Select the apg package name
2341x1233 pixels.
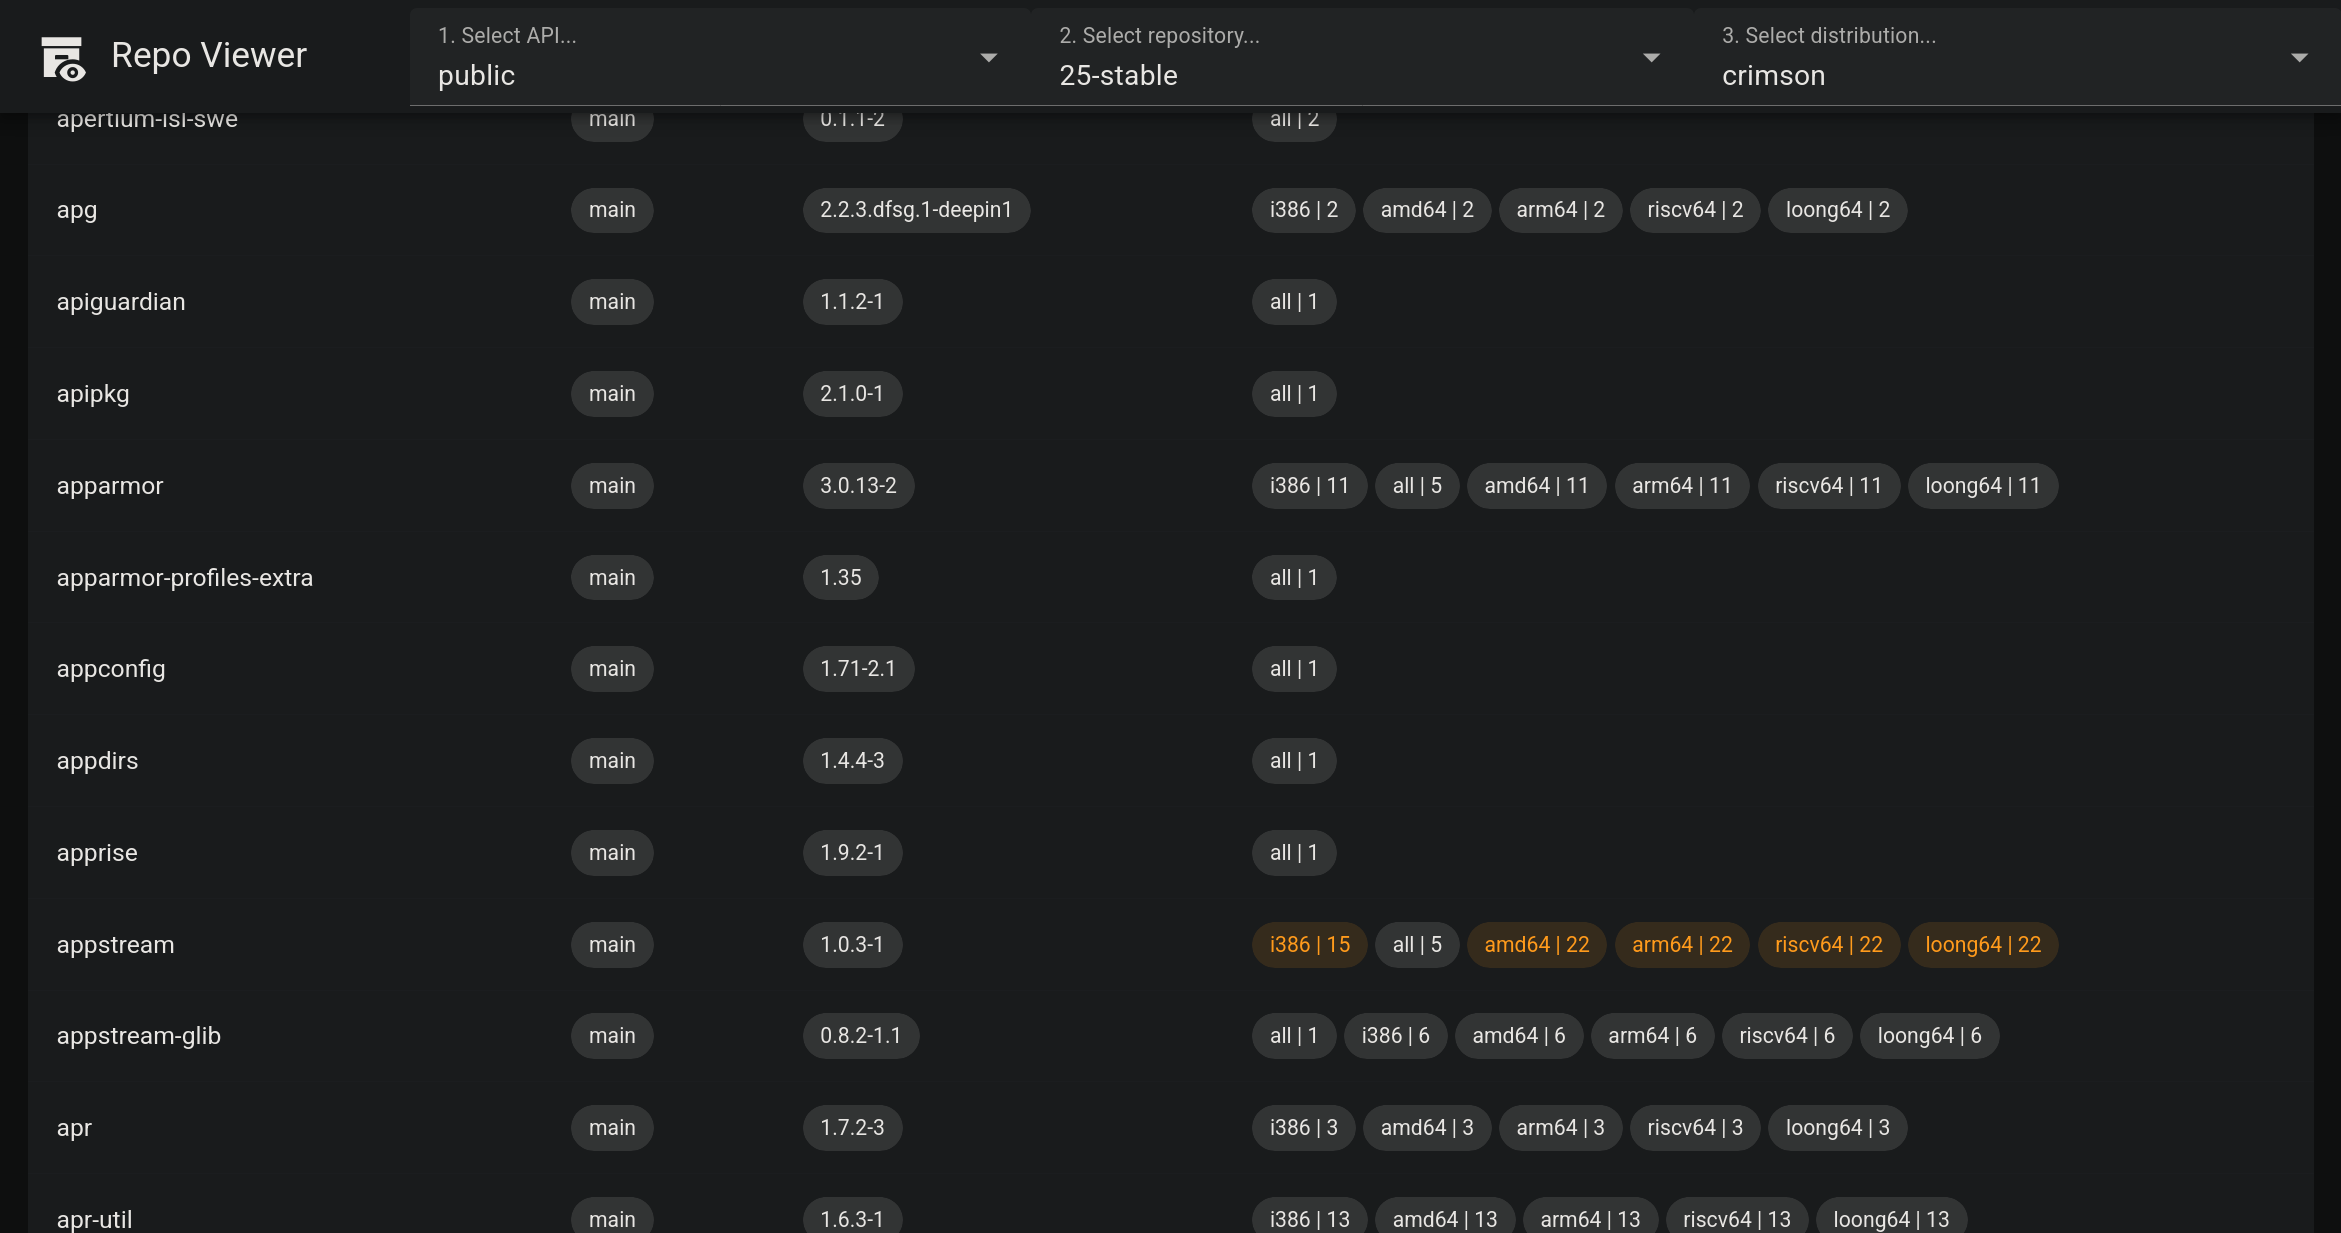click(77, 210)
